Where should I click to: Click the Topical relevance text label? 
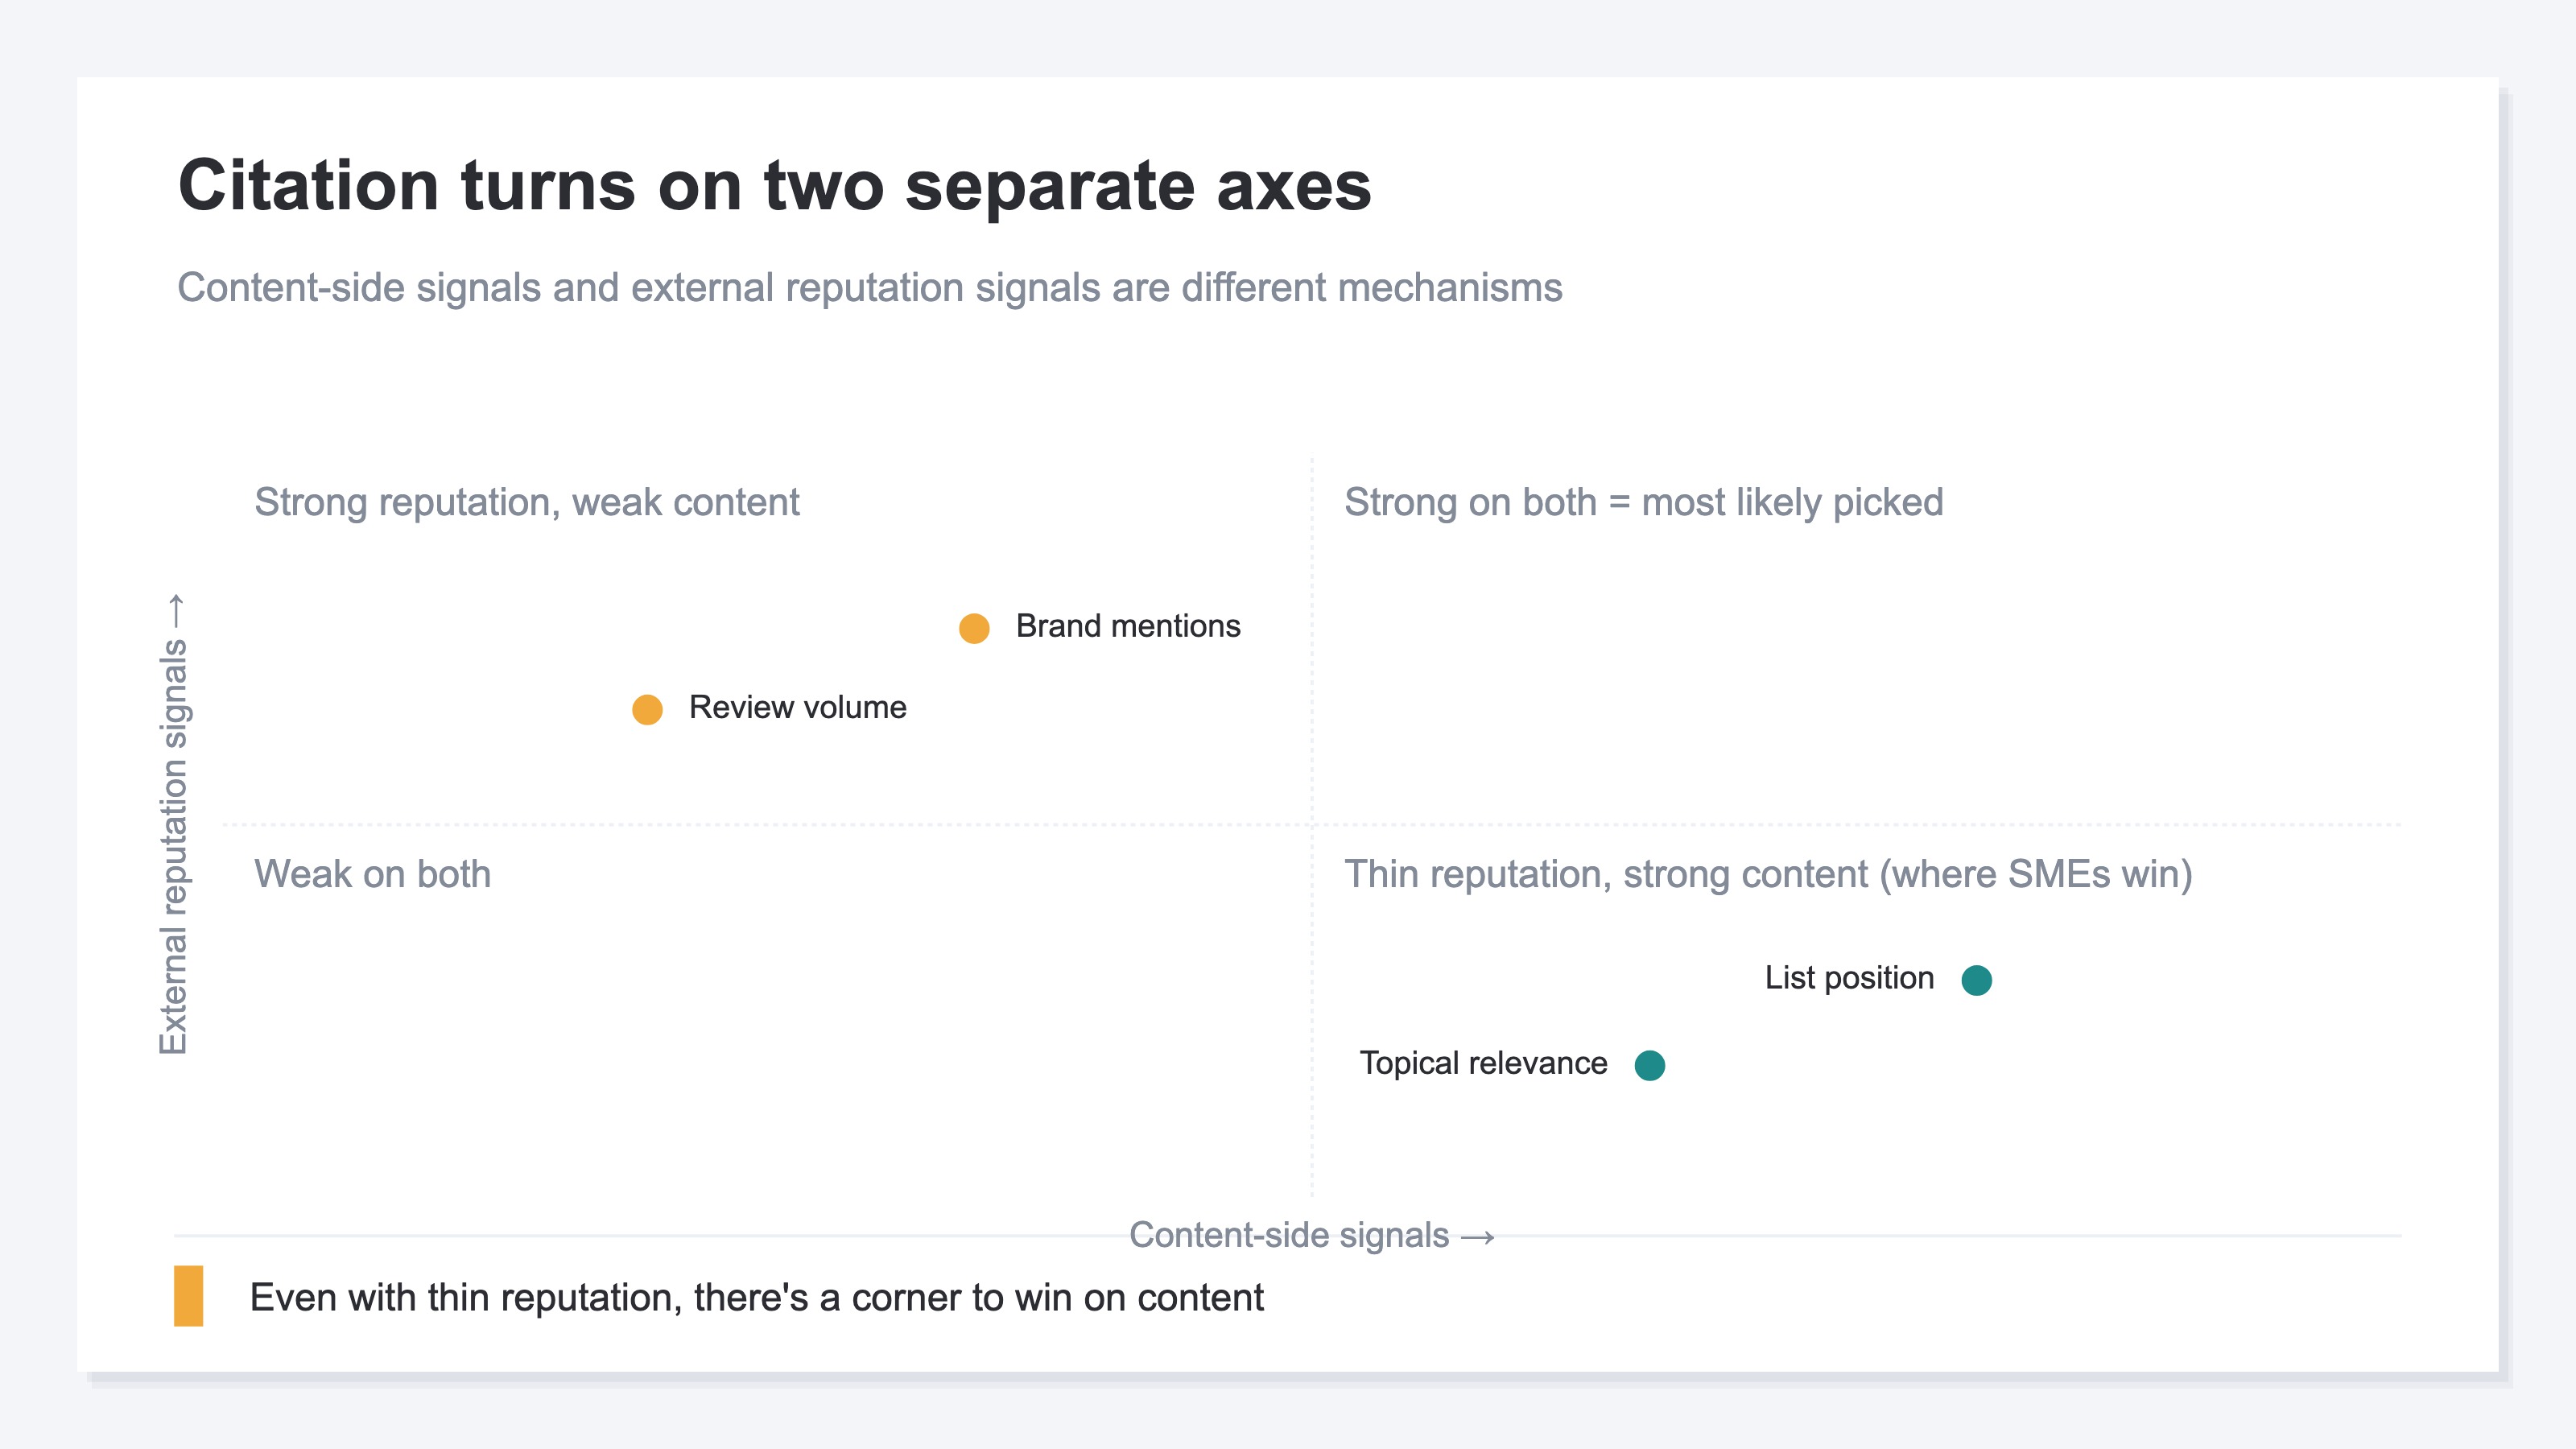click(1483, 1063)
